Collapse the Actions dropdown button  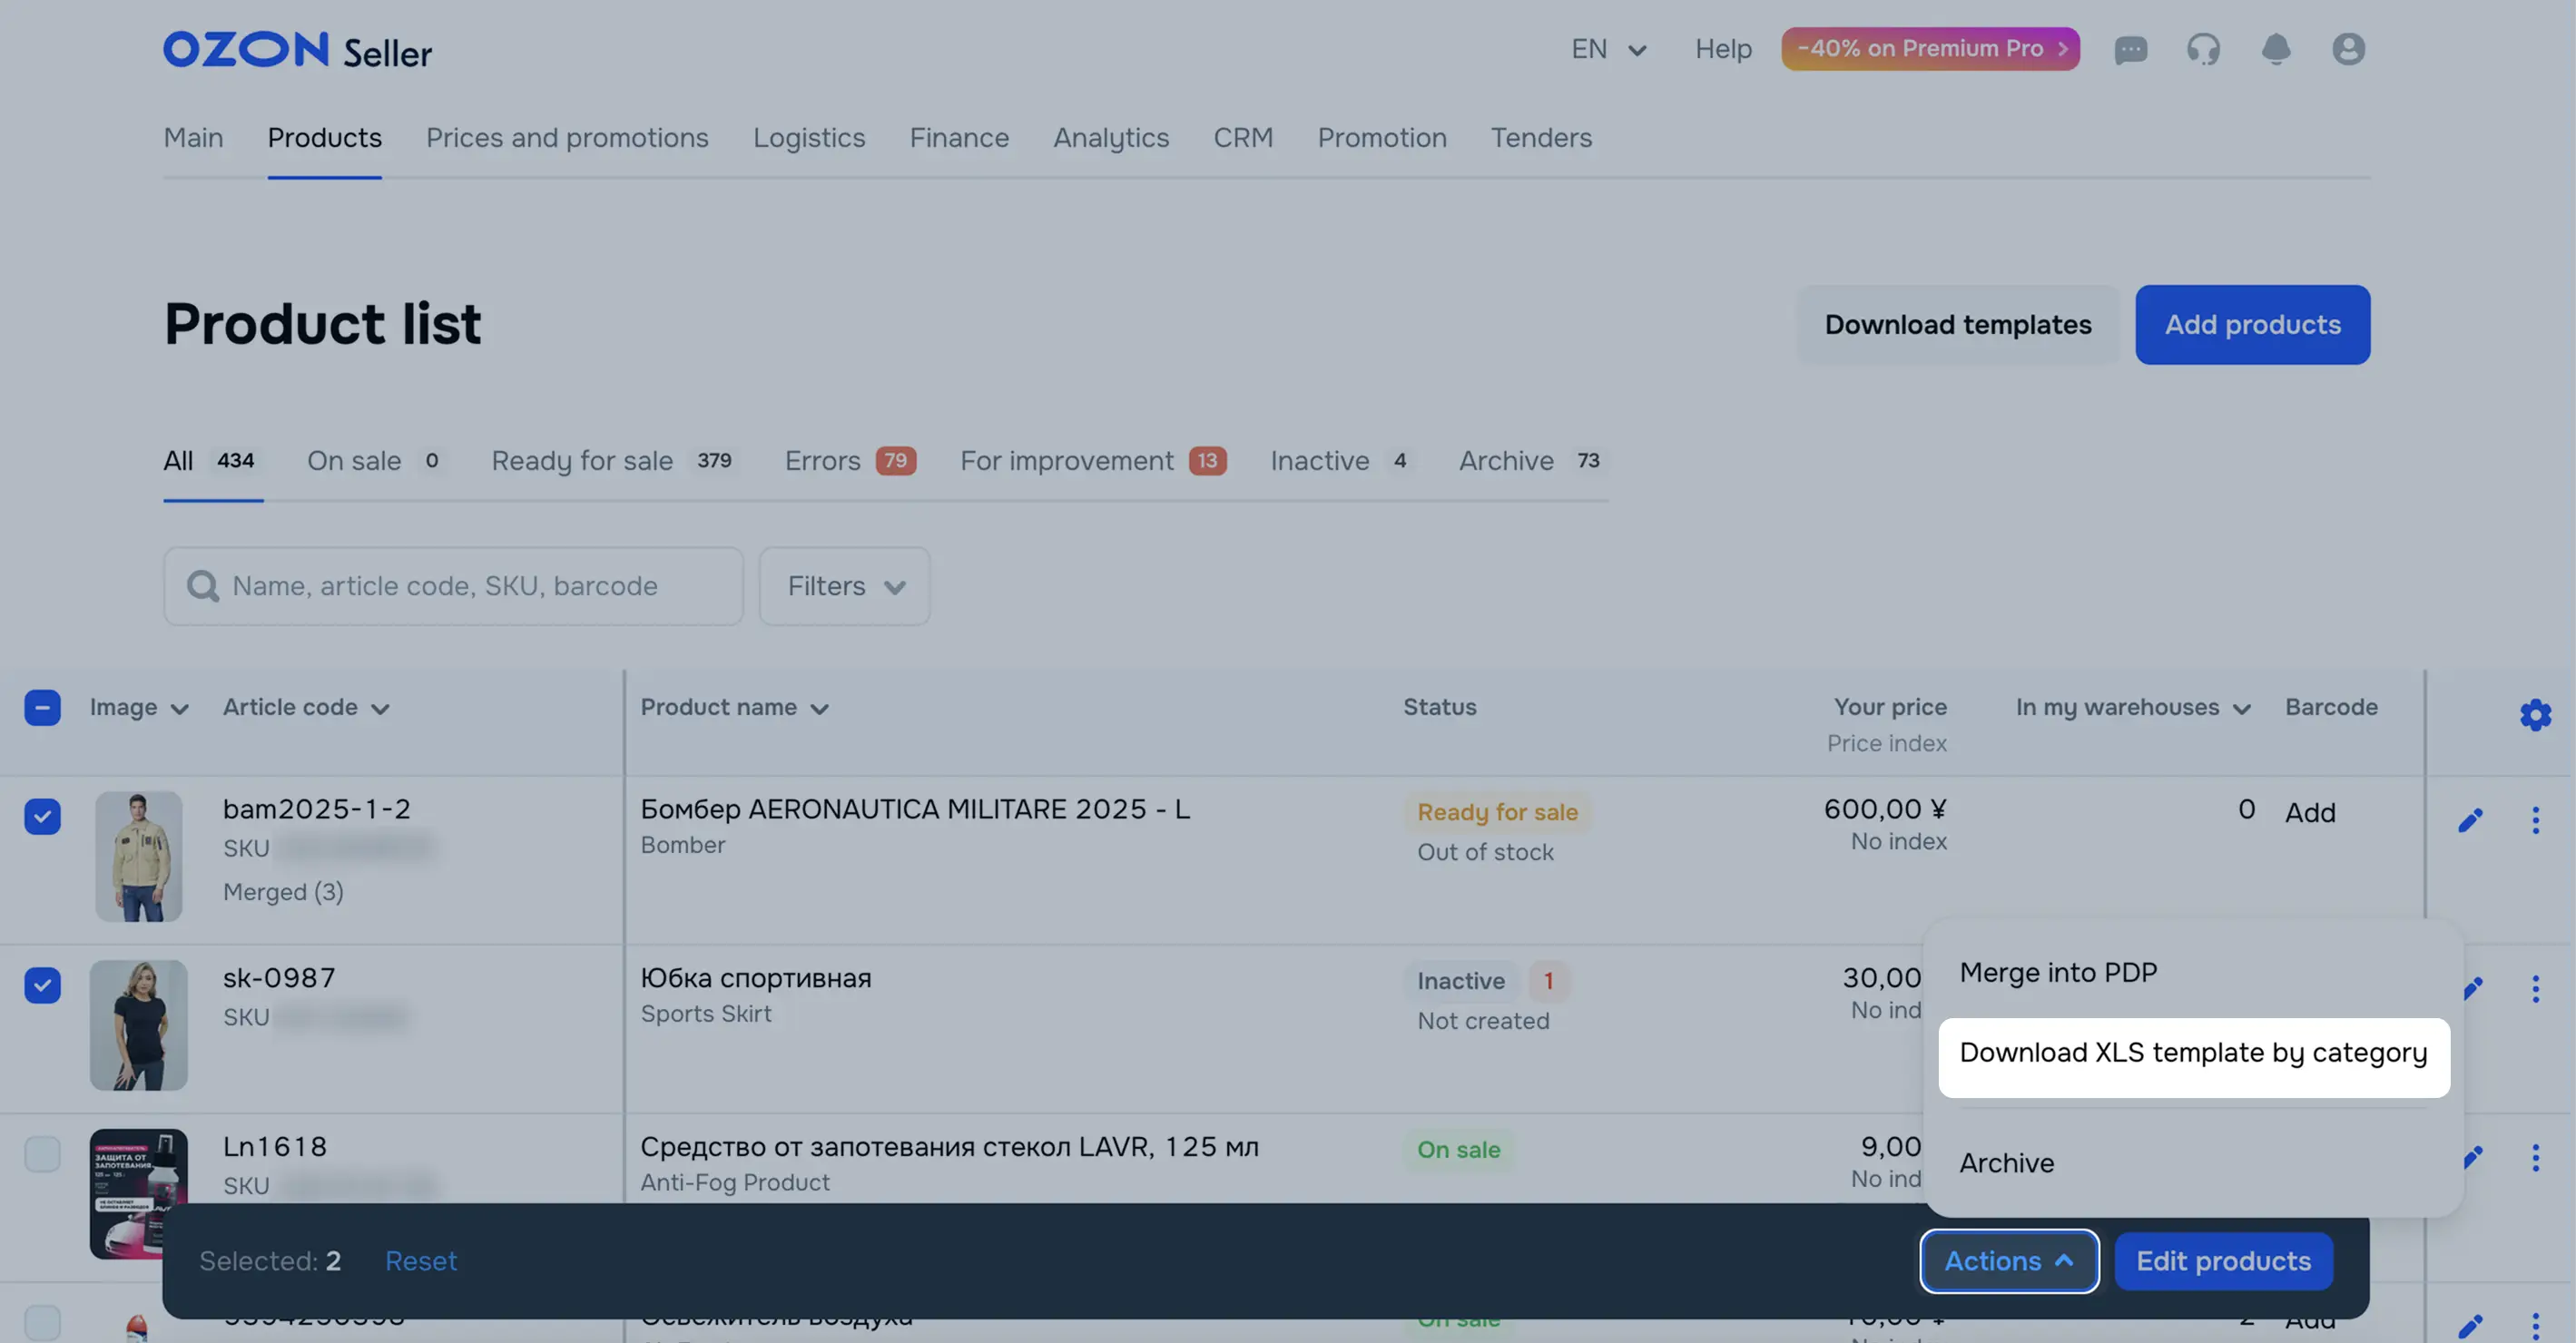pyautogui.click(x=2008, y=1261)
